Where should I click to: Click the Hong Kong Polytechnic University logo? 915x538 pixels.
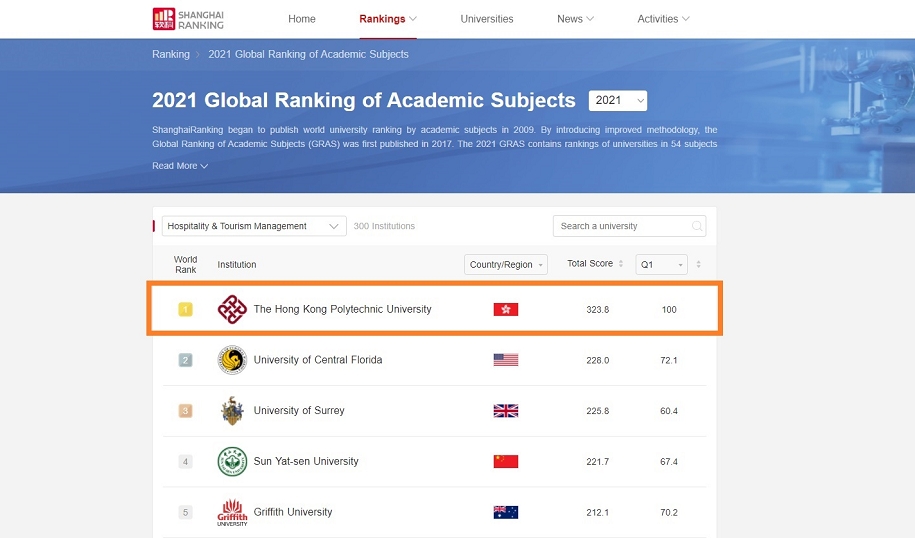pos(232,309)
